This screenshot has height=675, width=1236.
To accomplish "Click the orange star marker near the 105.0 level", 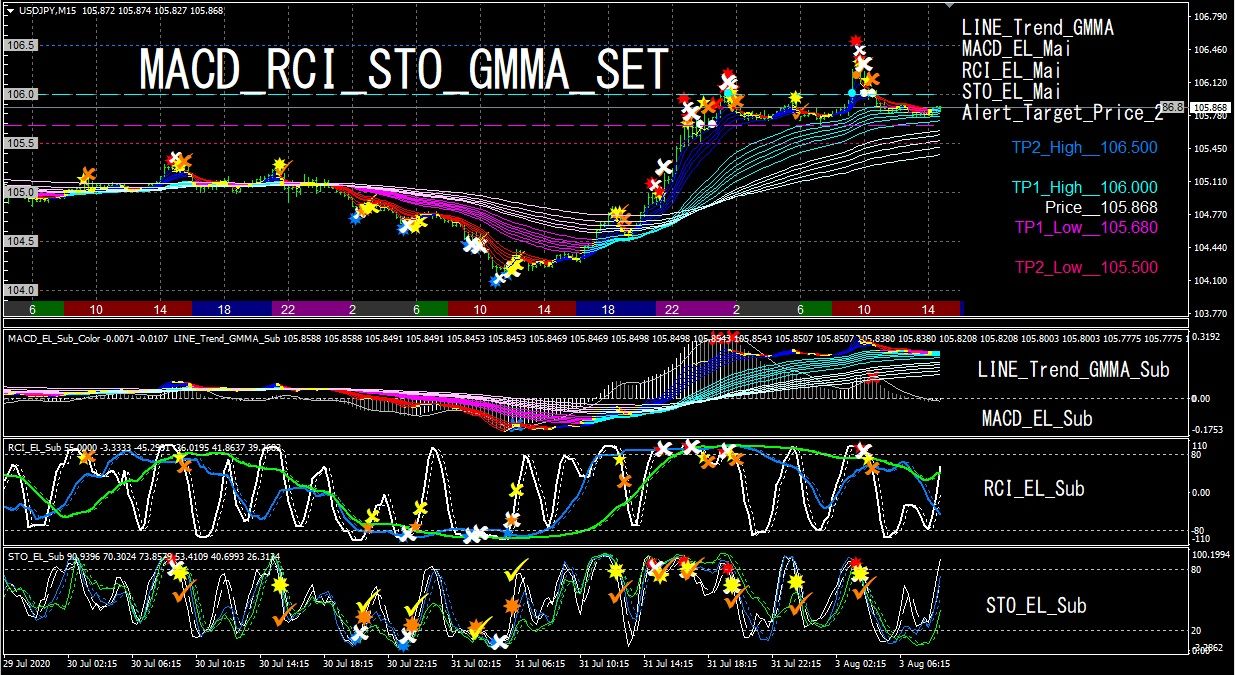I will click(x=86, y=175).
